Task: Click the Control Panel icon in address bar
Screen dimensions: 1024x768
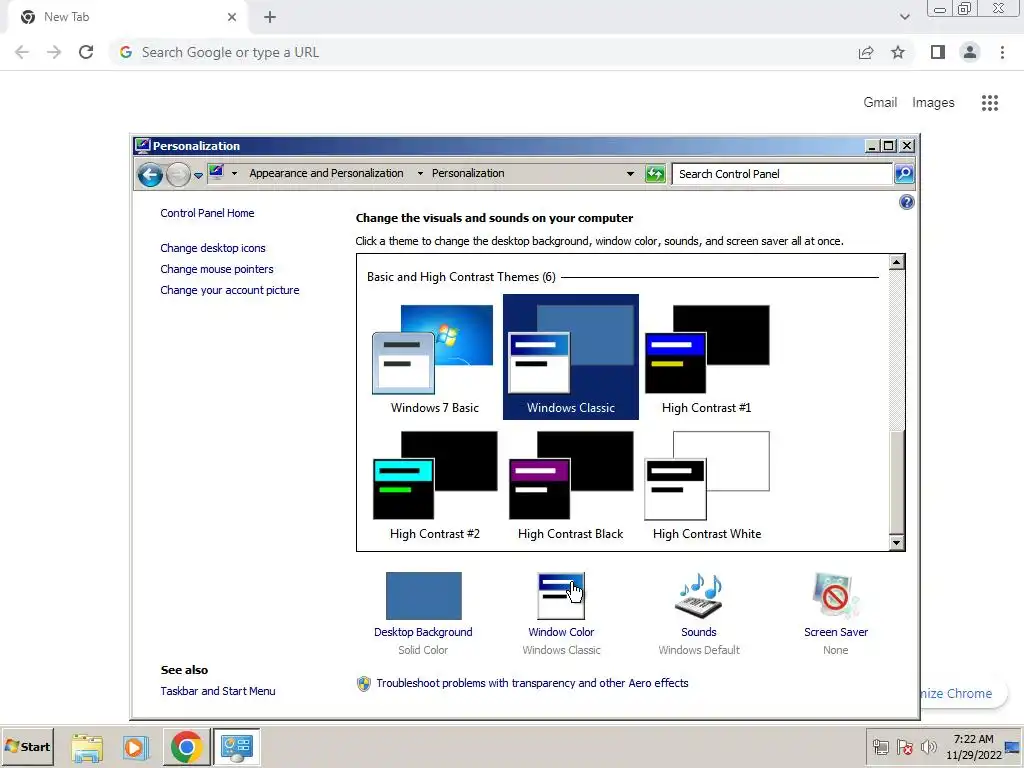Action: pos(216,172)
